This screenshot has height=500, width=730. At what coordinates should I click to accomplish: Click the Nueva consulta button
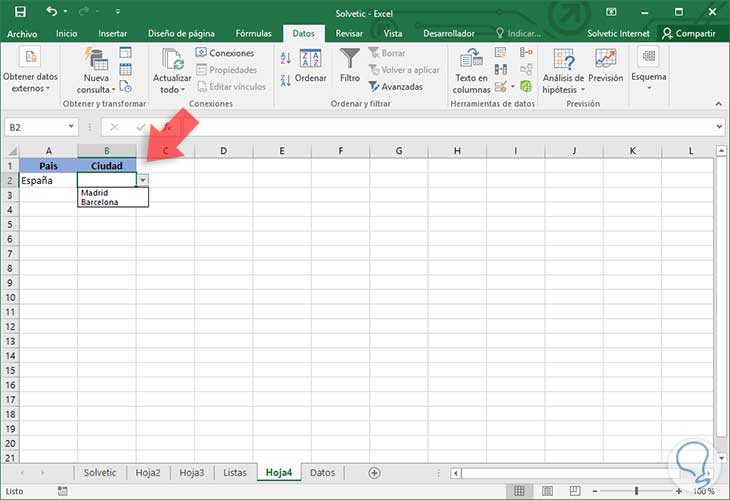(96, 70)
